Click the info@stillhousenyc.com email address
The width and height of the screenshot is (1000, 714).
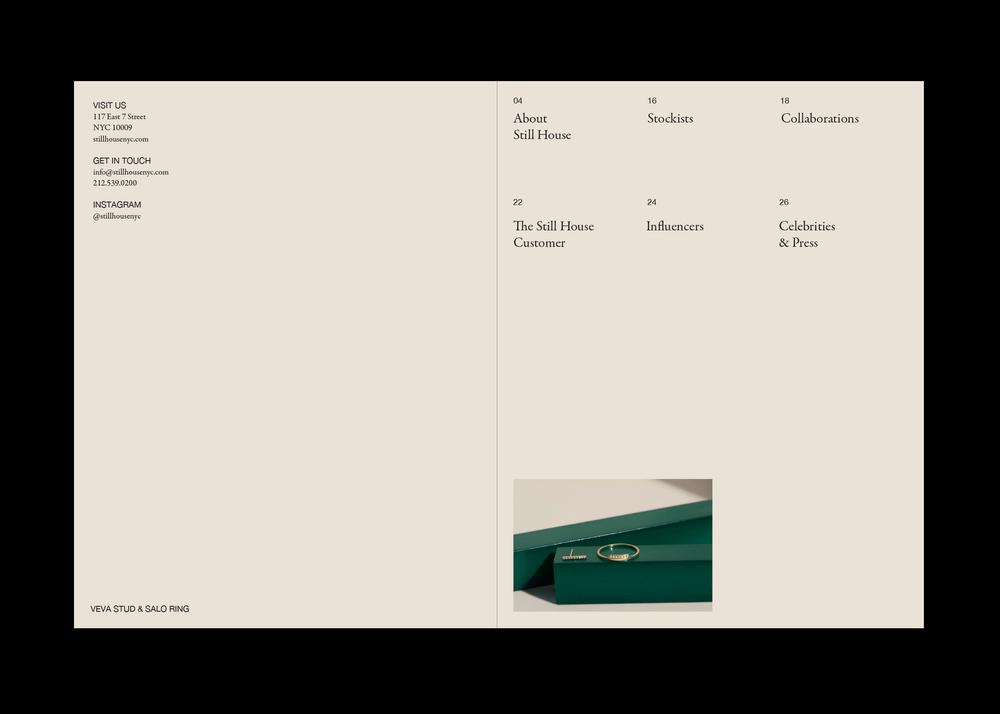[131, 172]
